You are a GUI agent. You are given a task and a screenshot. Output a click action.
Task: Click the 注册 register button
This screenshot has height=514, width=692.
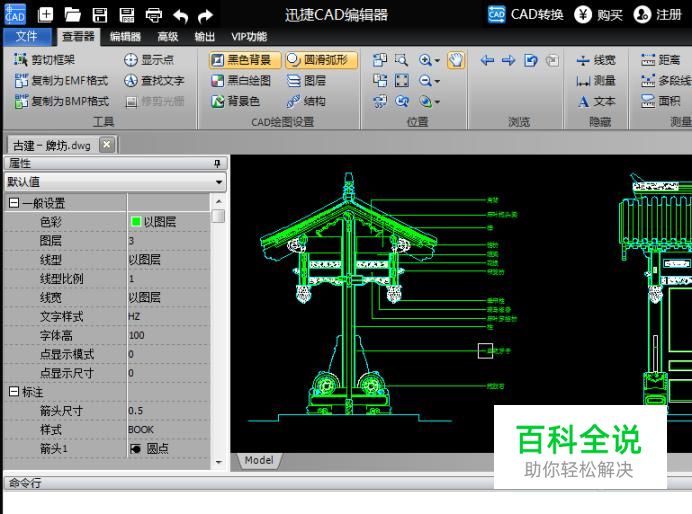(658, 15)
